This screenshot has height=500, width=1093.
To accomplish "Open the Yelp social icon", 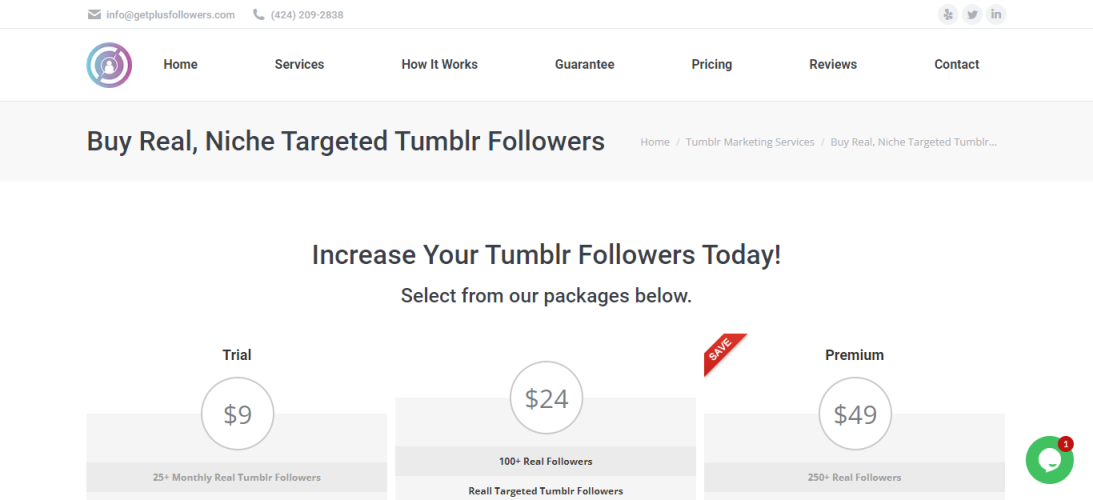I will [x=948, y=14].
